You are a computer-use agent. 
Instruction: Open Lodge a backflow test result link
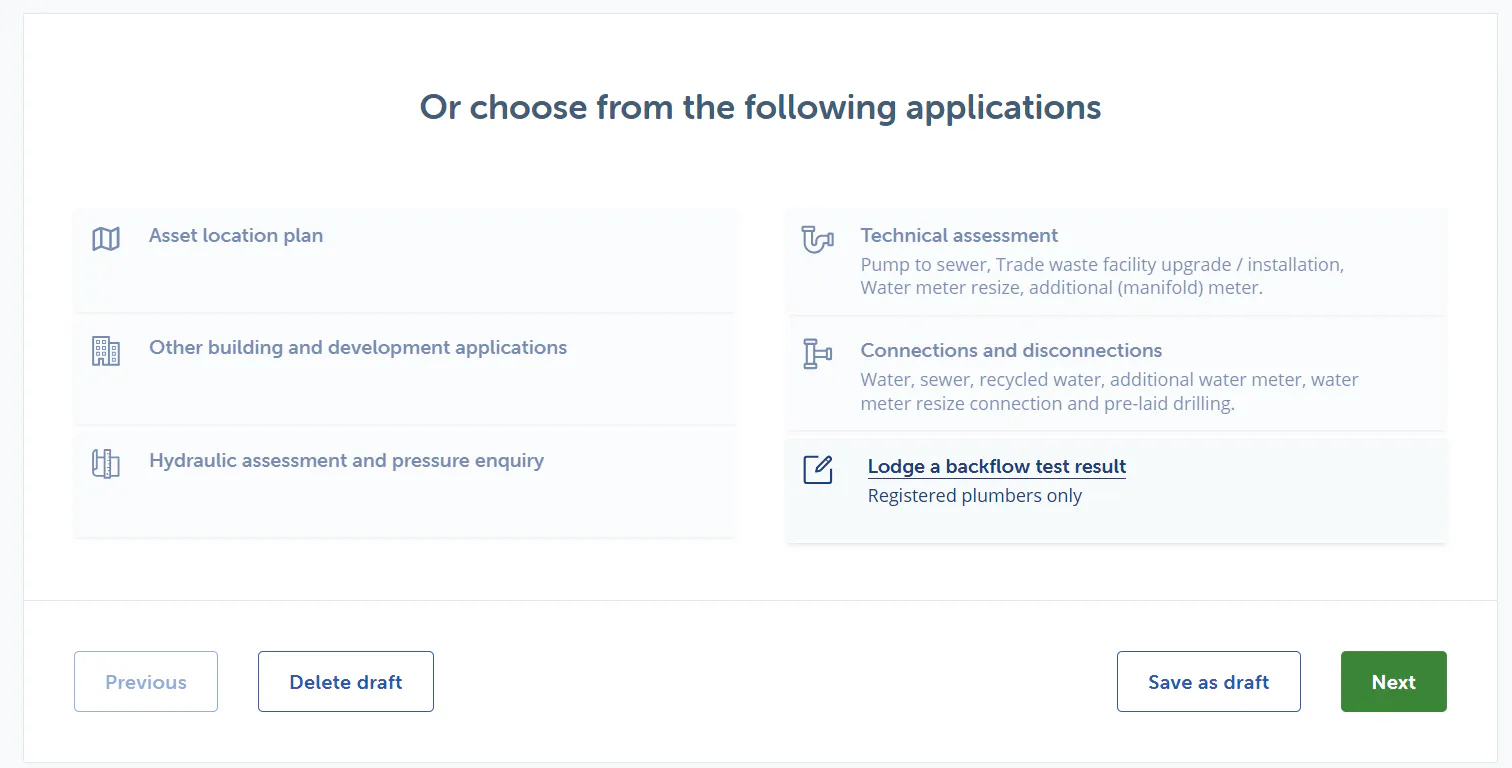997,467
